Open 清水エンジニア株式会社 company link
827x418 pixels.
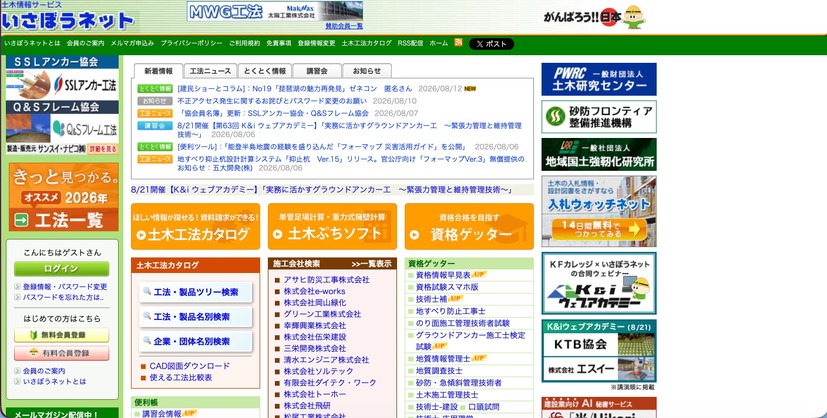coord(326,360)
